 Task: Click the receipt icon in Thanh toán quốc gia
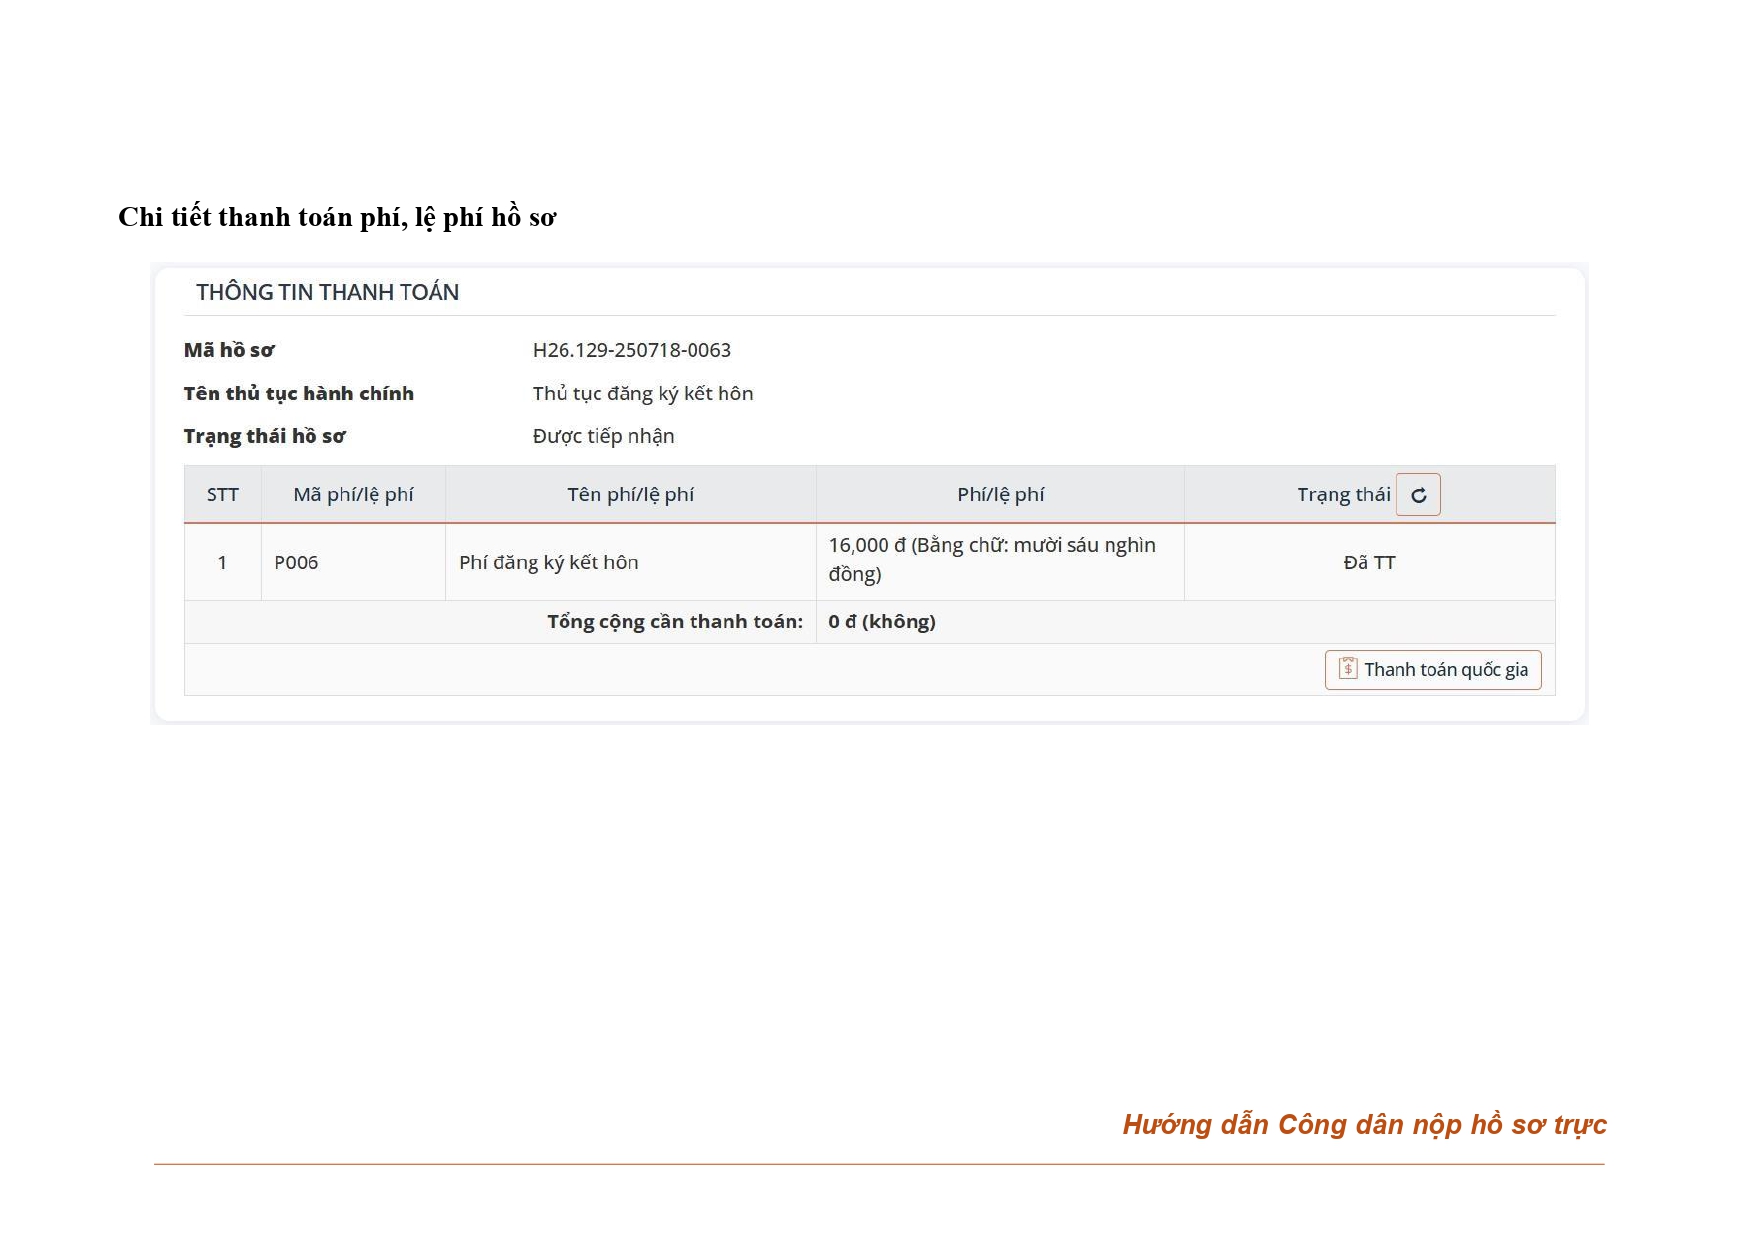tap(1347, 668)
